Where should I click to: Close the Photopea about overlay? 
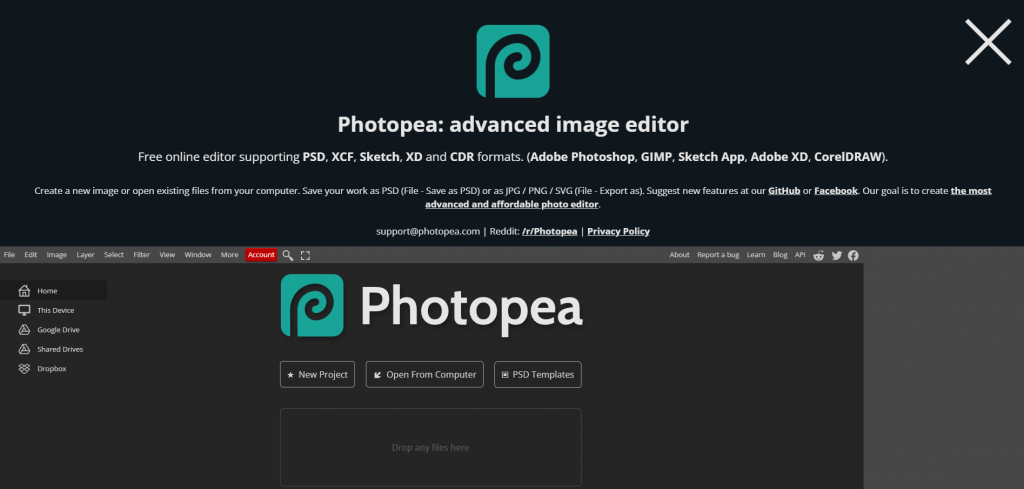[988, 42]
